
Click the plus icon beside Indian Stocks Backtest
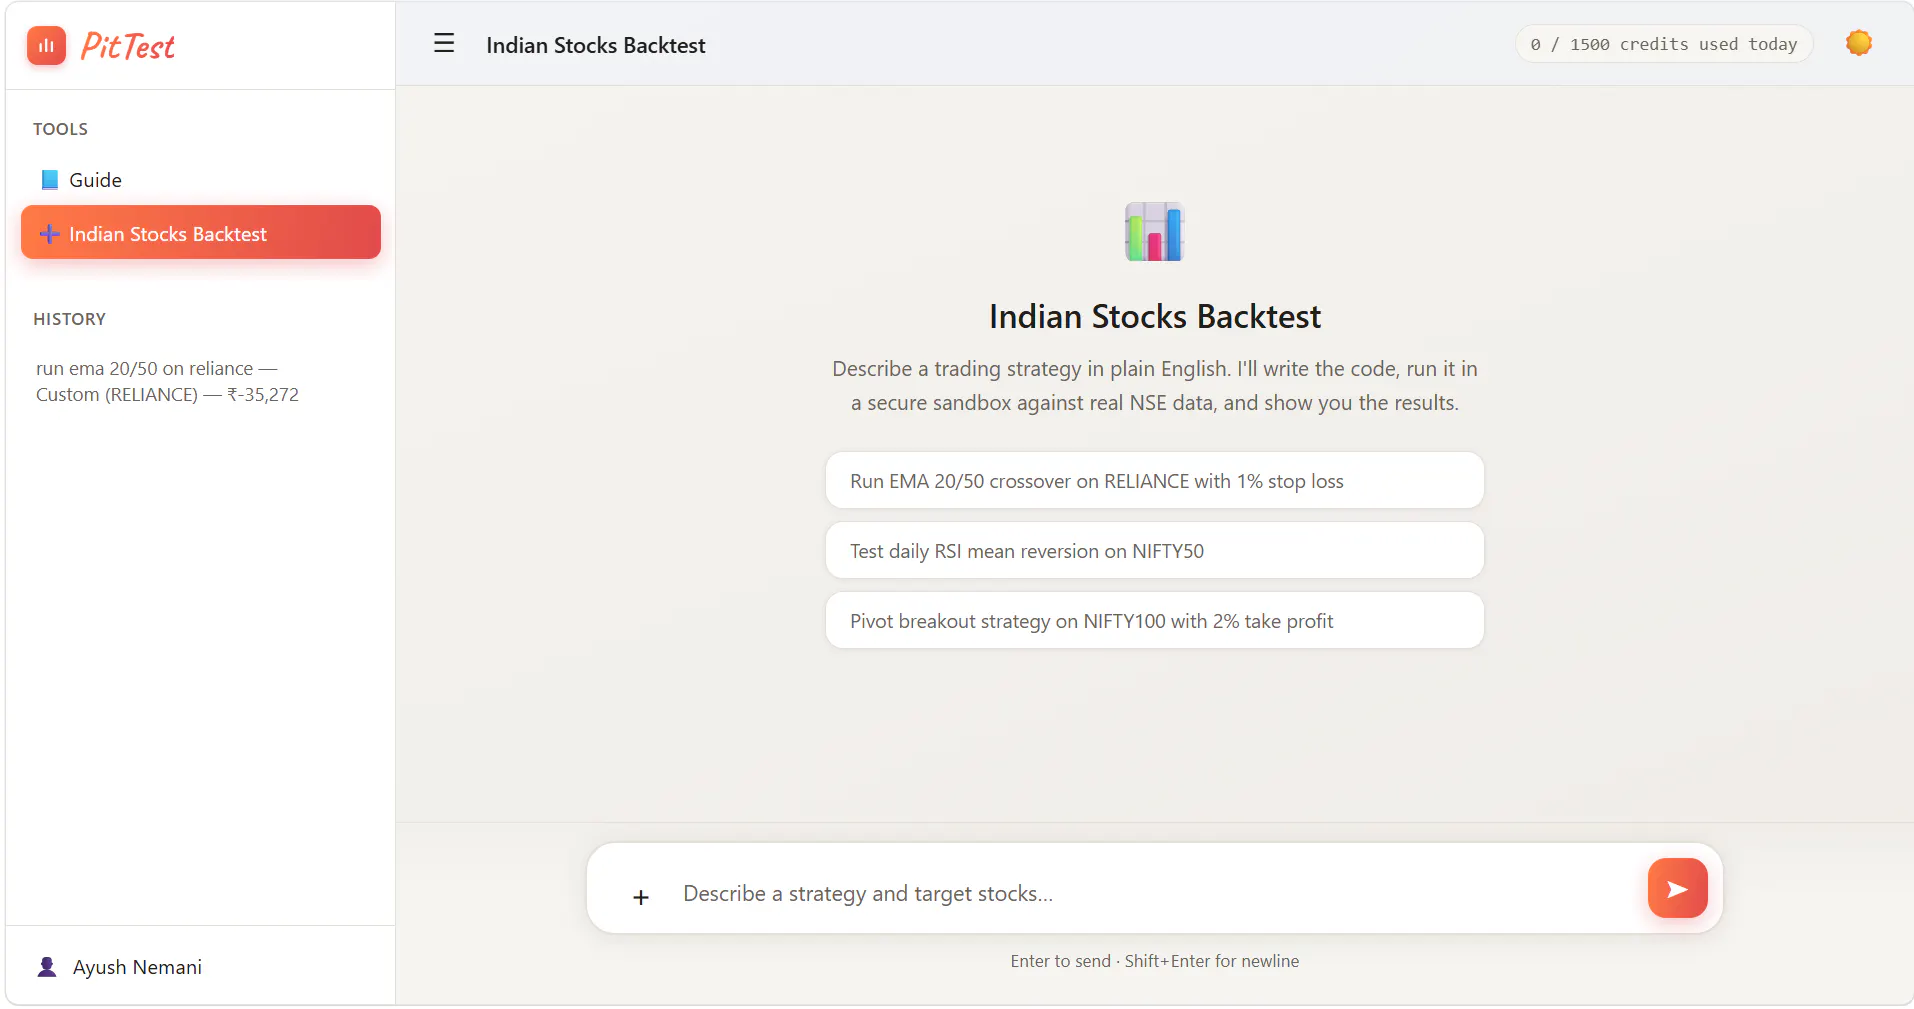pyautogui.click(x=49, y=234)
